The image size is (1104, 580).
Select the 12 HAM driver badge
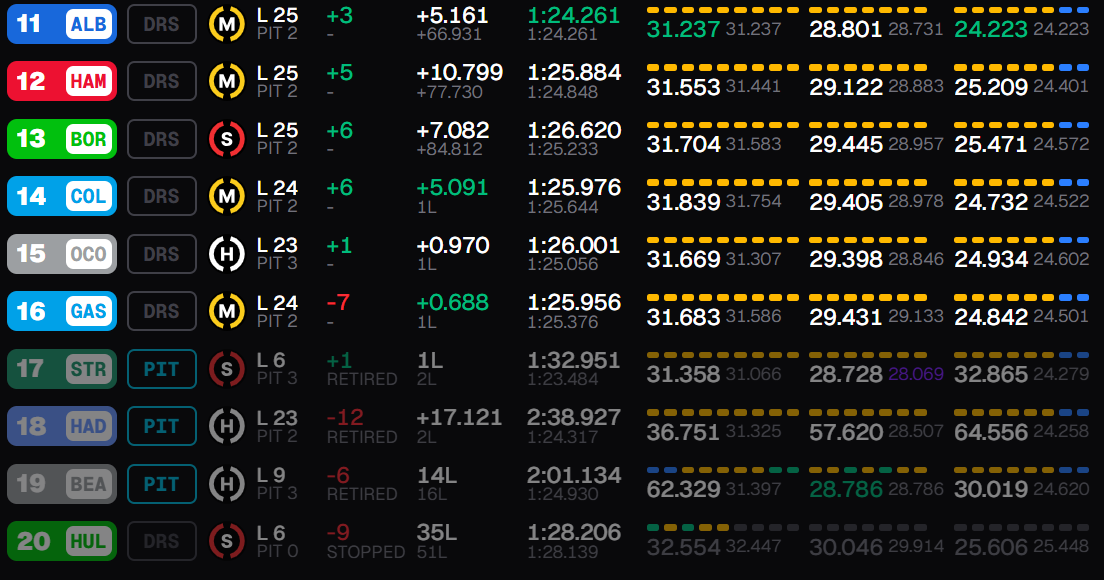point(62,81)
